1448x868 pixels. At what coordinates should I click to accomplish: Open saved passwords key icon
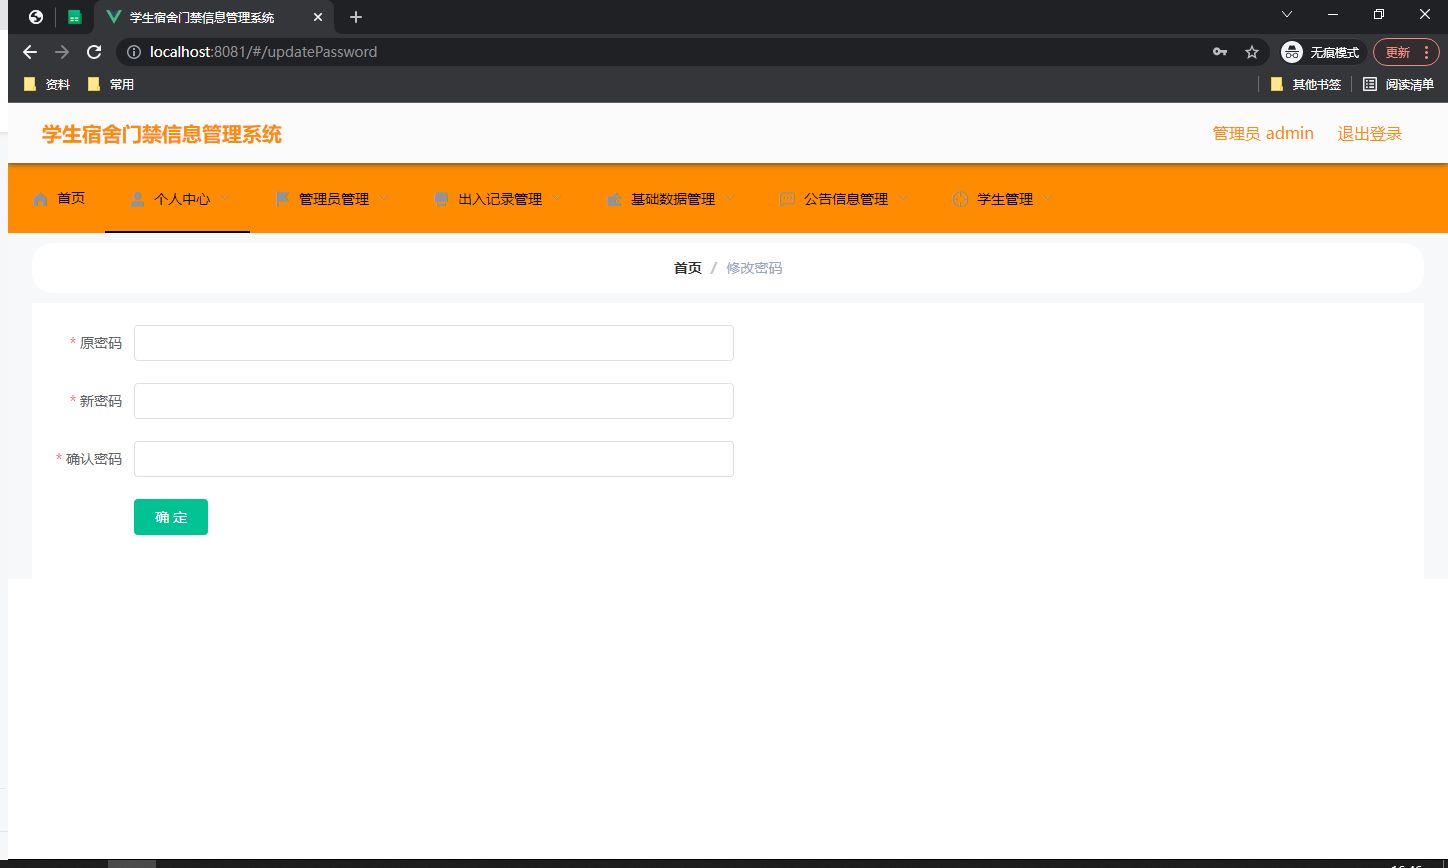pyautogui.click(x=1220, y=52)
